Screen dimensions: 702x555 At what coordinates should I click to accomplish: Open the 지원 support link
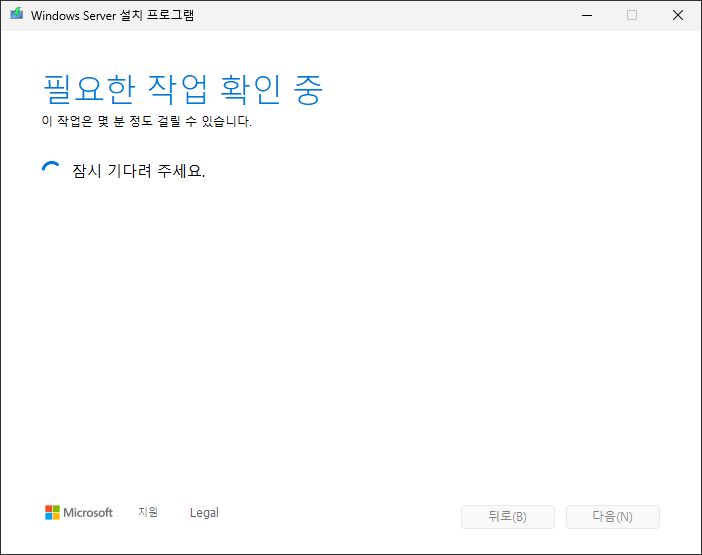pyautogui.click(x=148, y=512)
